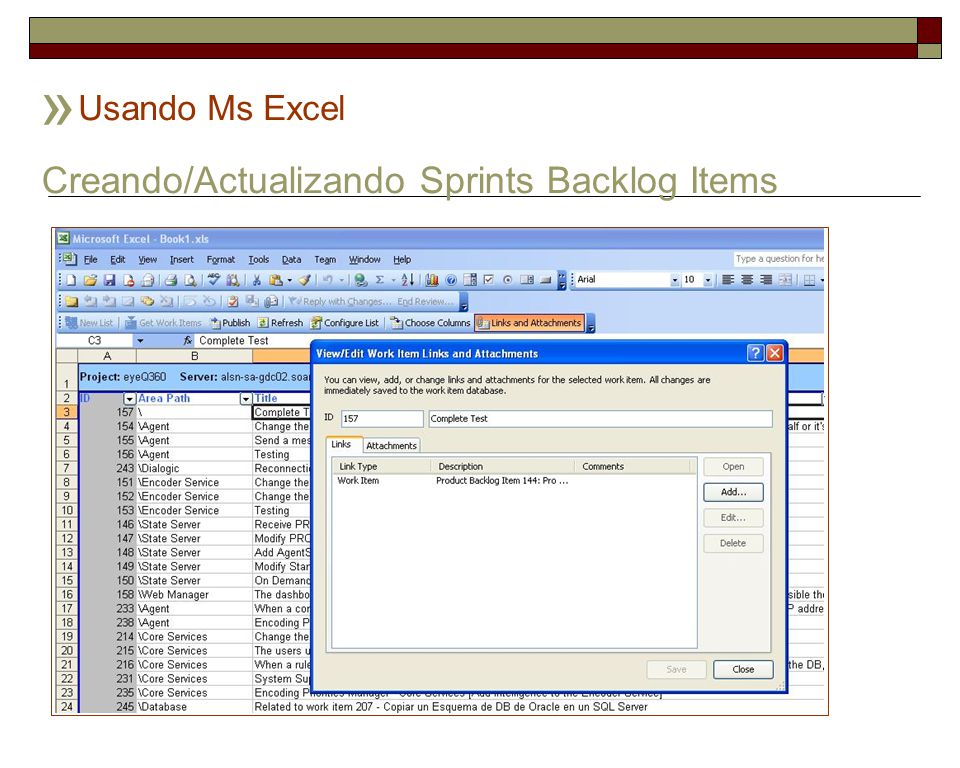Expand the Reviewing toolbar options chevron
This screenshot has width=960, height=768.
click(463, 301)
